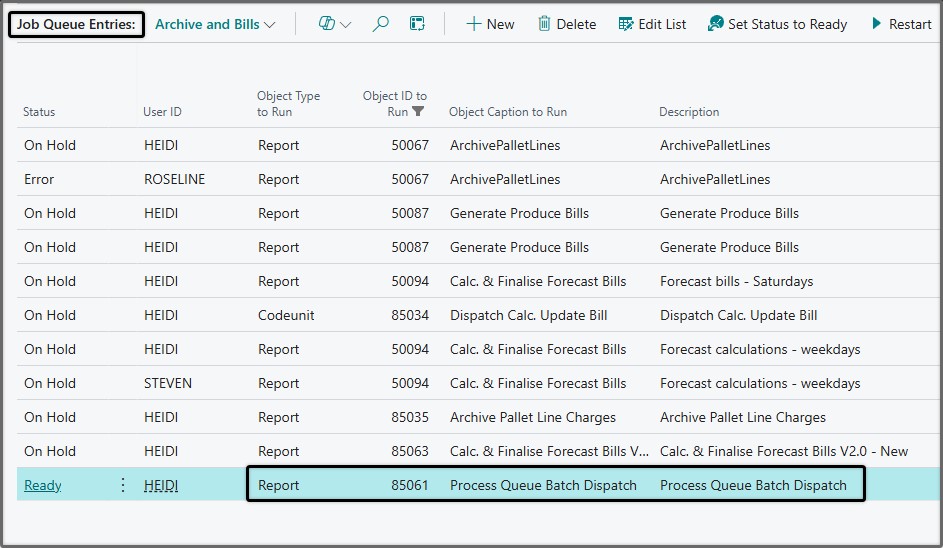Select the Error status cell
This screenshot has height=548, width=943.
click(39, 179)
